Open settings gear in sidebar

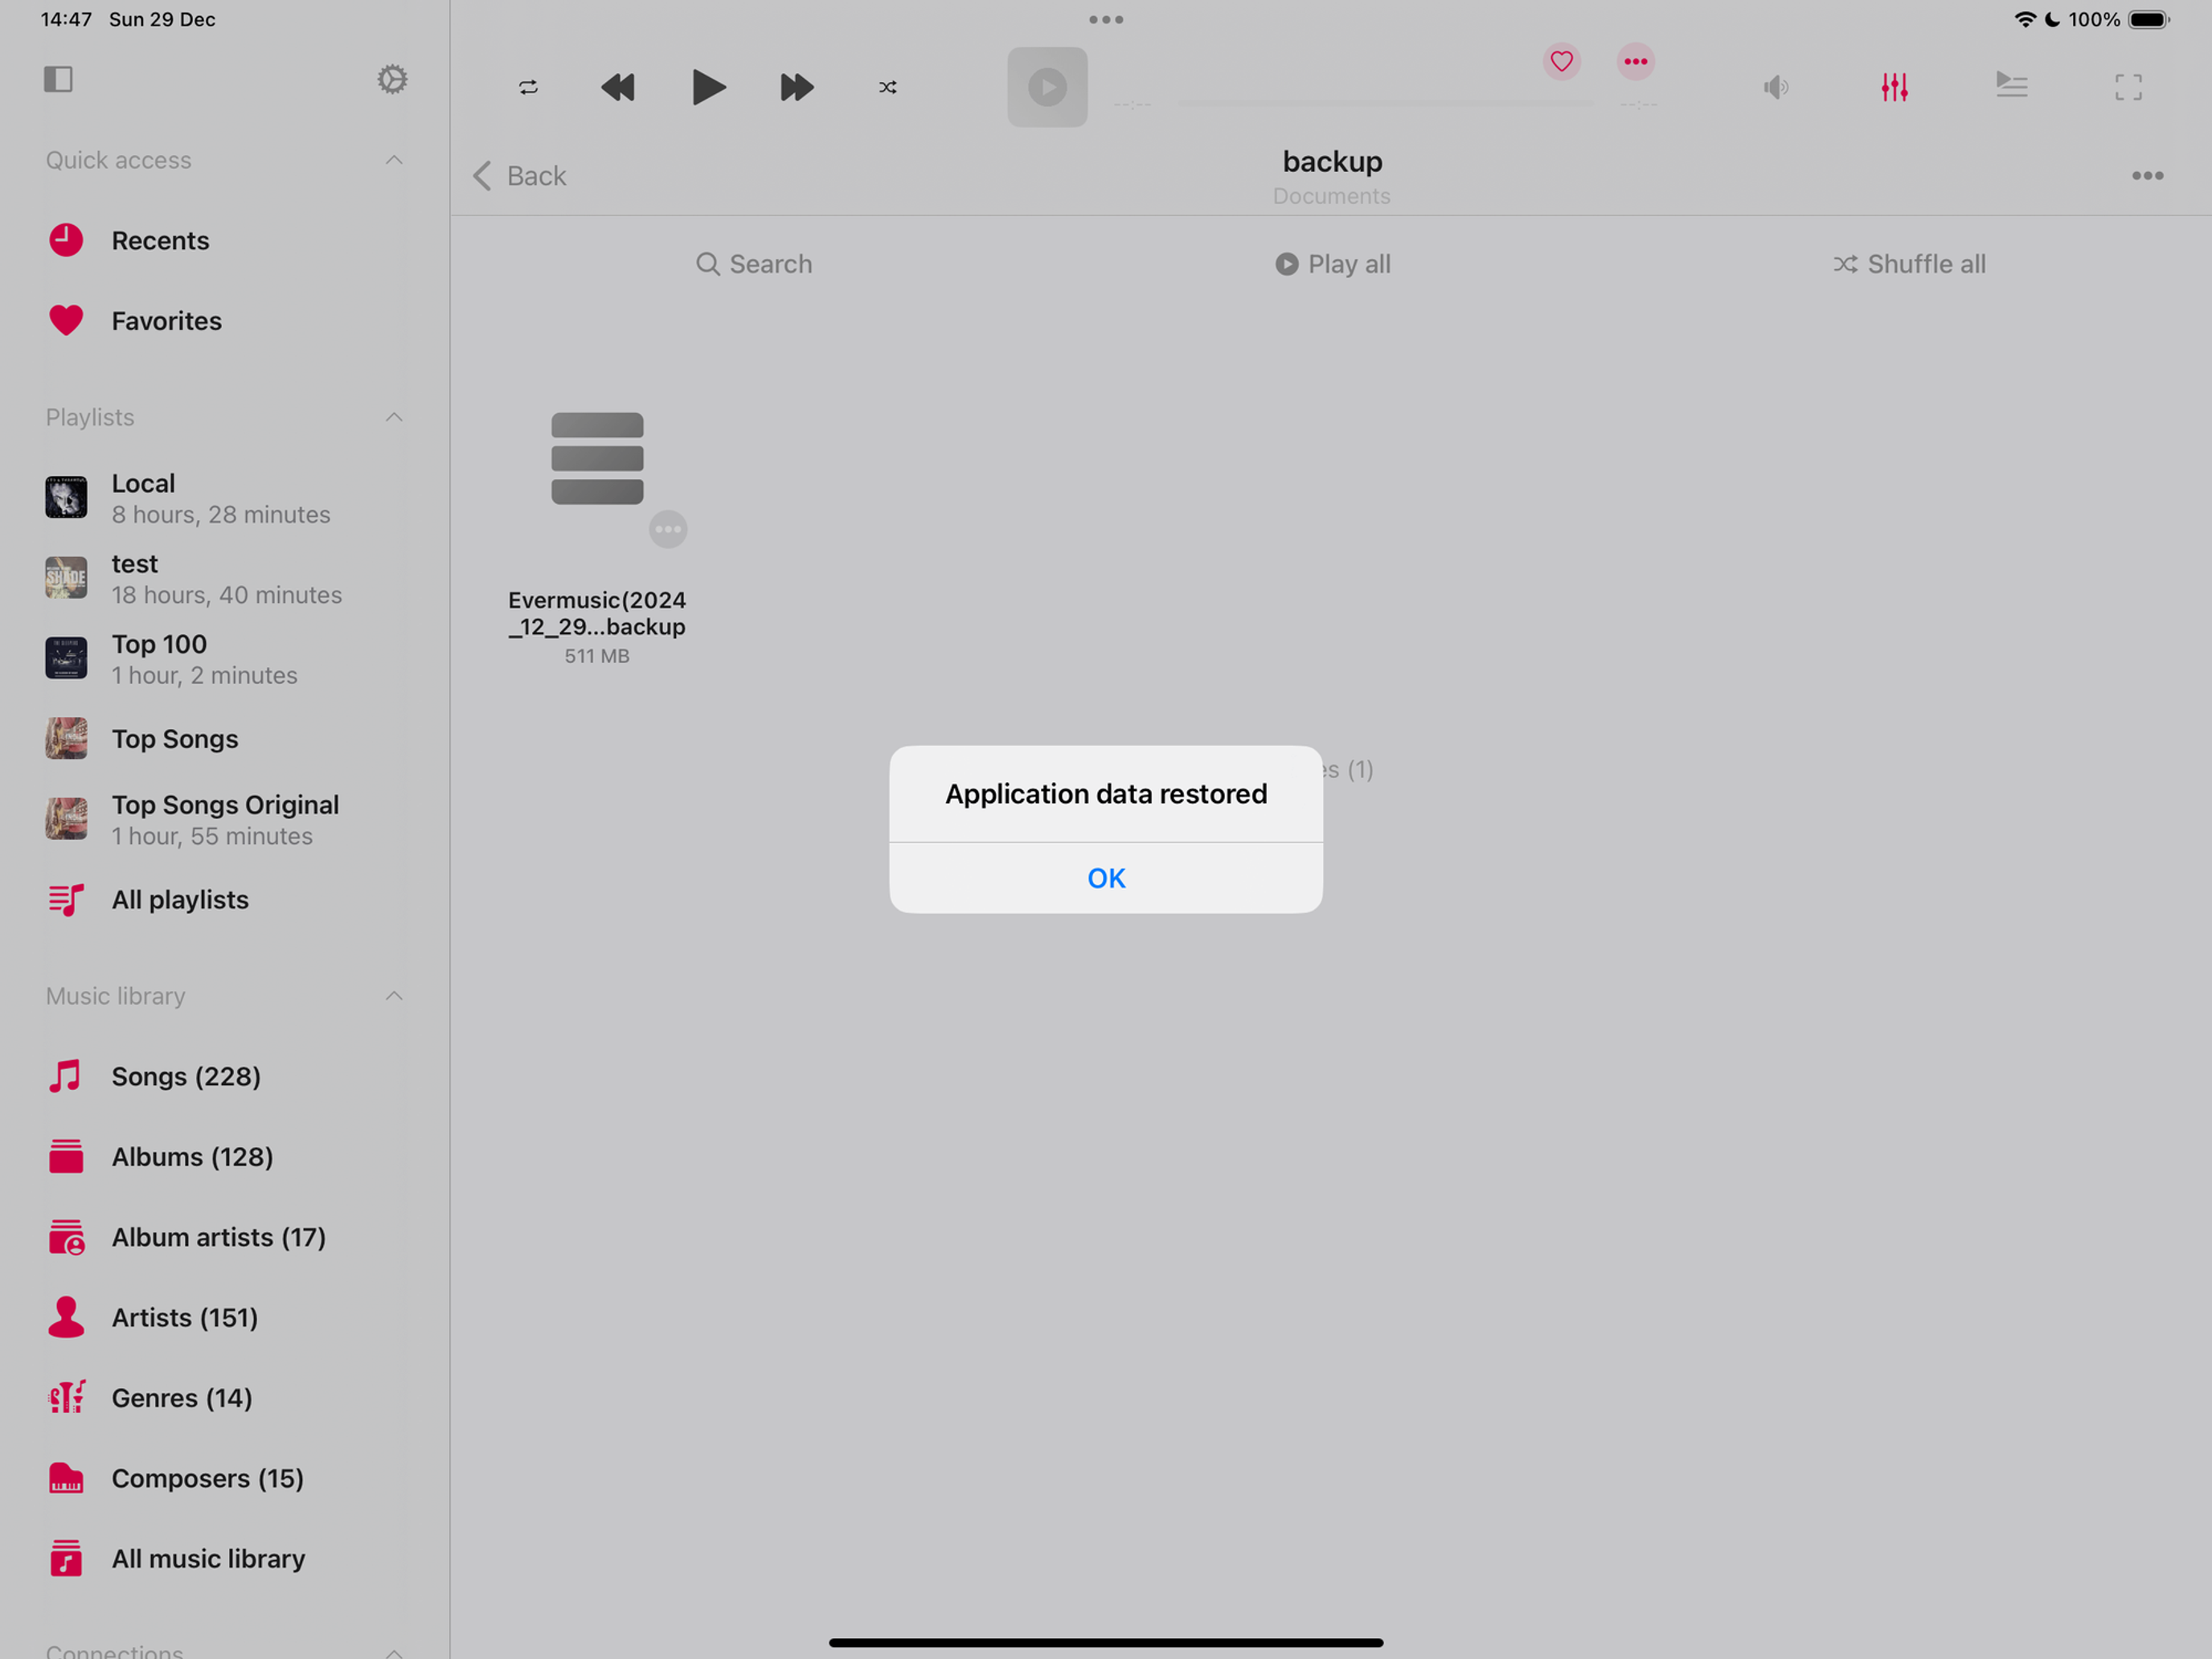click(x=392, y=79)
